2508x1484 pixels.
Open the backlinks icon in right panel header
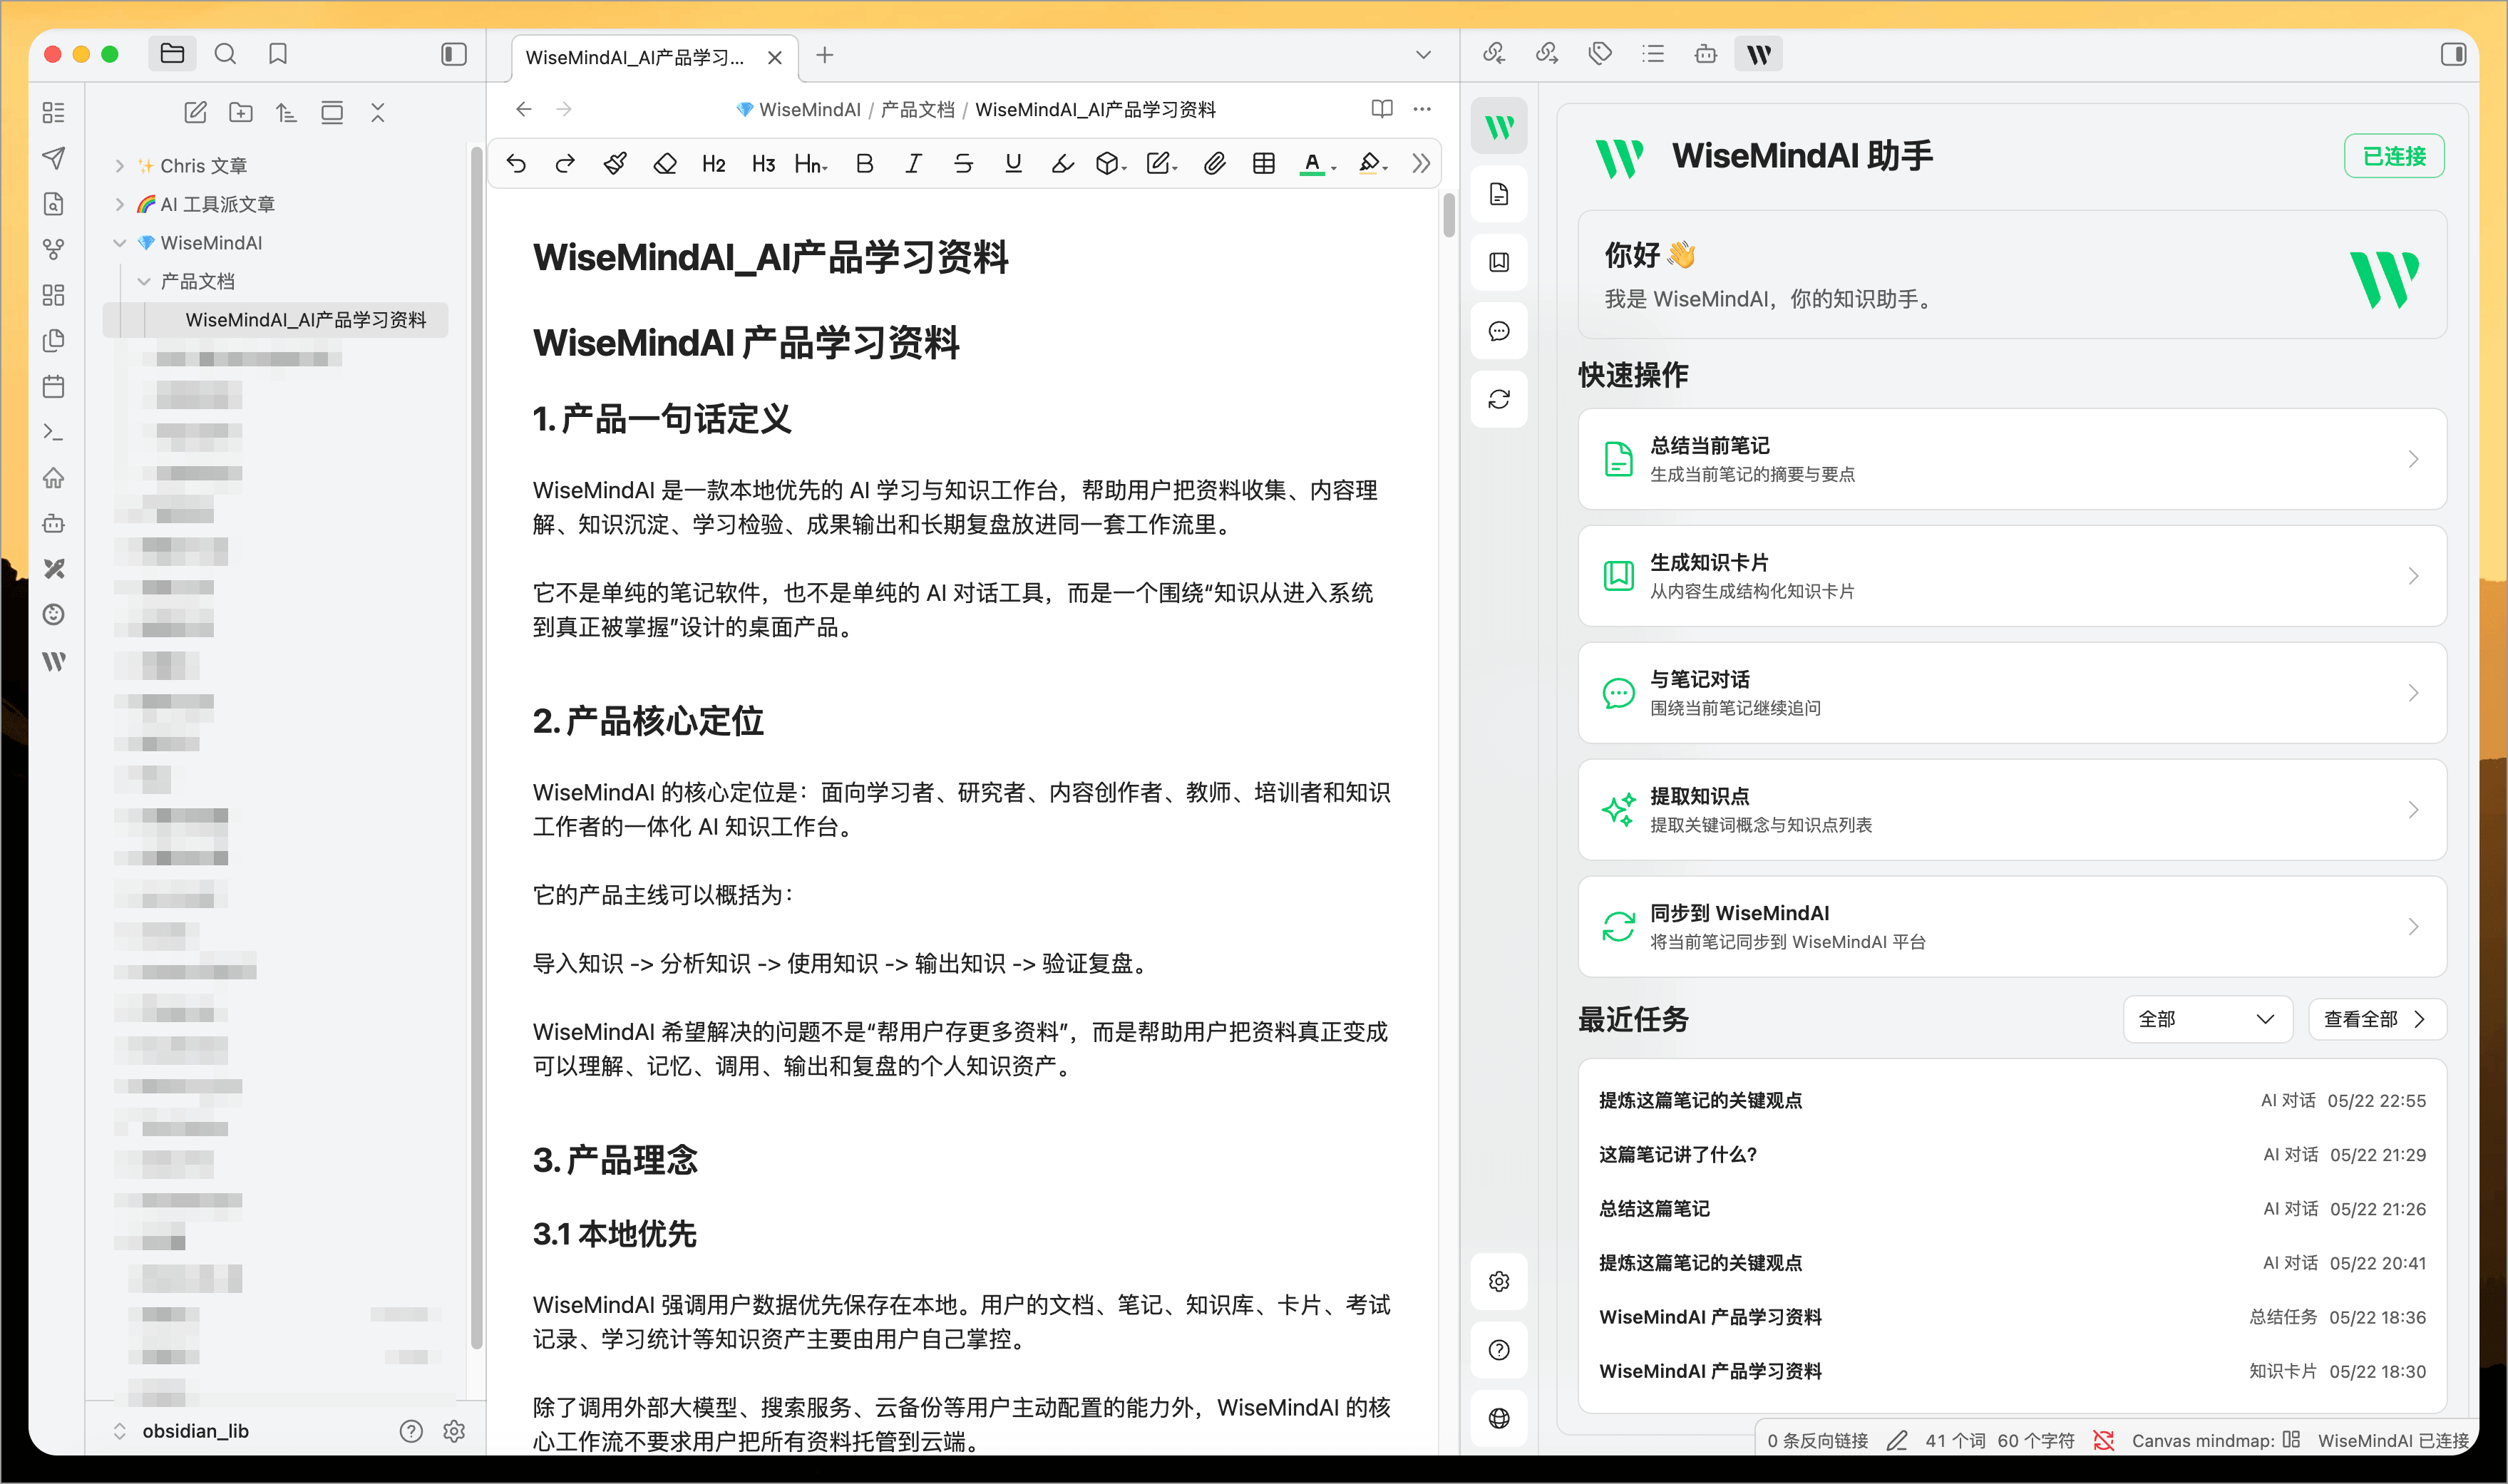click(x=1494, y=54)
